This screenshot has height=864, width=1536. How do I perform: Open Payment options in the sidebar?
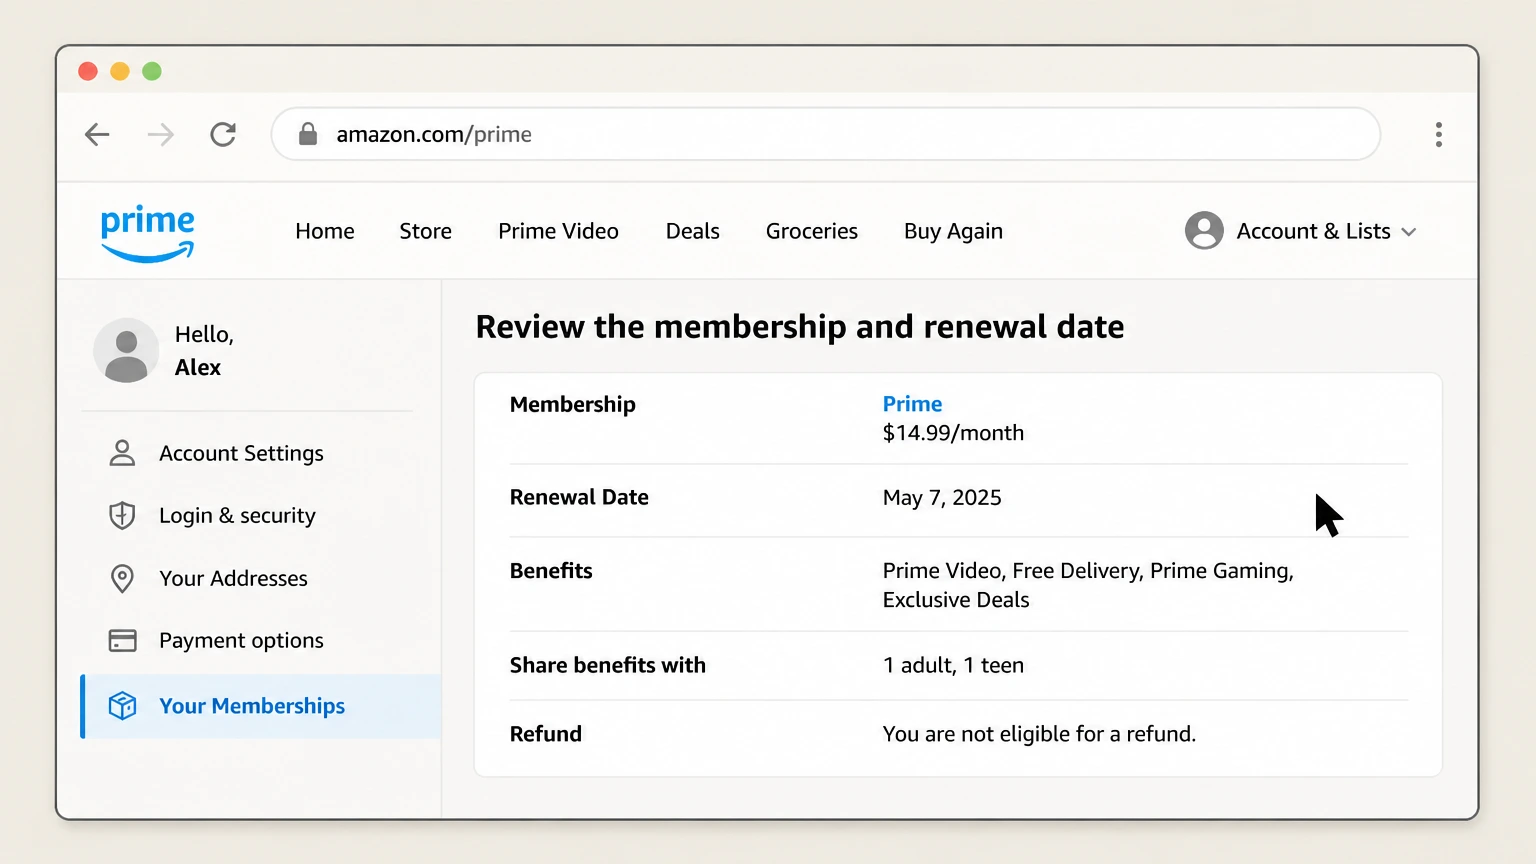tap(241, 640)
